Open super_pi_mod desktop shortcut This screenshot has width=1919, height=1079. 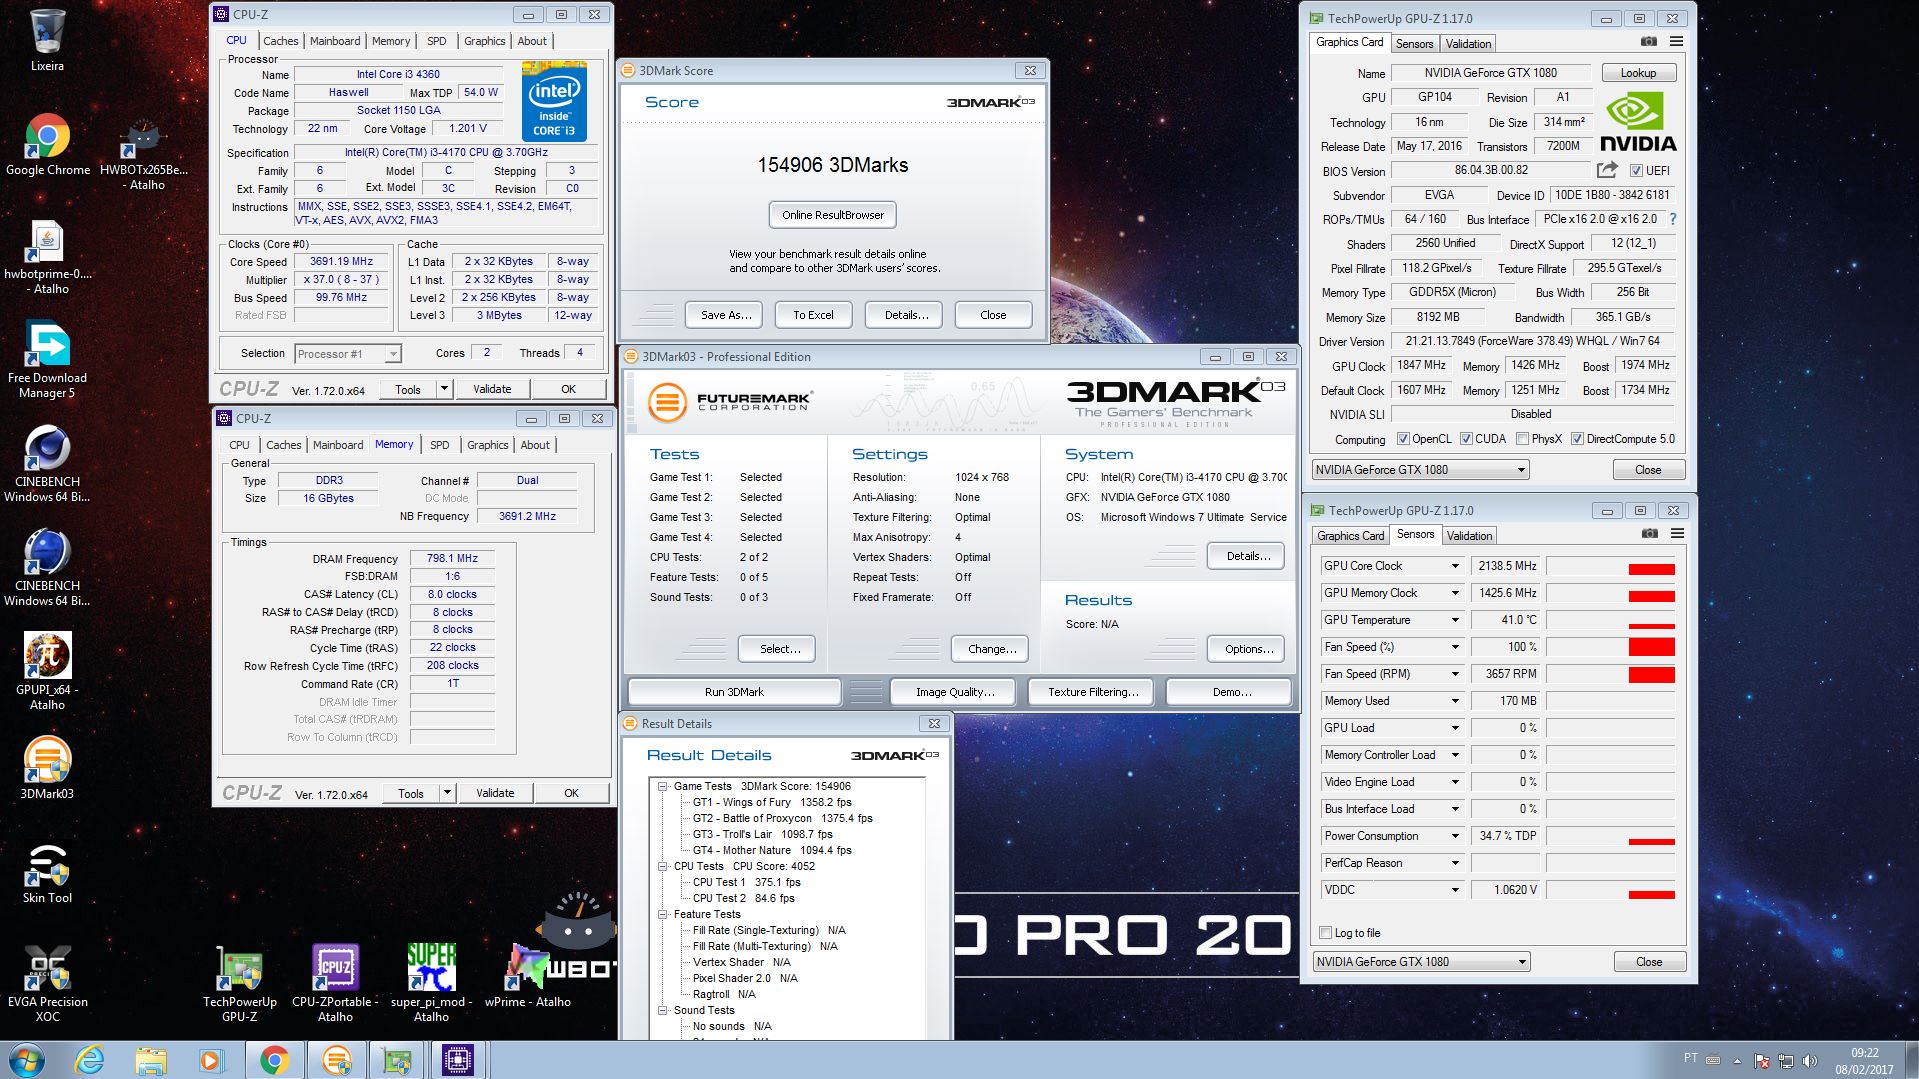click(x=431, y=984)
